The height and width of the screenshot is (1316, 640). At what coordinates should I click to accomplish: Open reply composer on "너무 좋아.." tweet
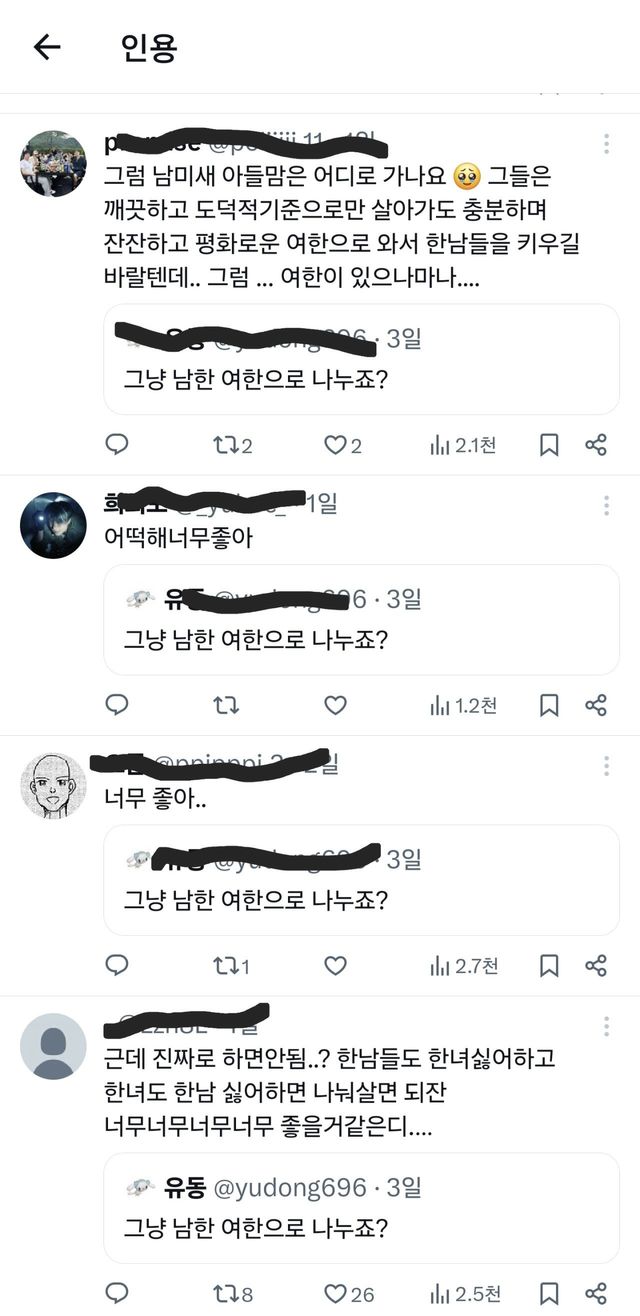click(118, 965)
